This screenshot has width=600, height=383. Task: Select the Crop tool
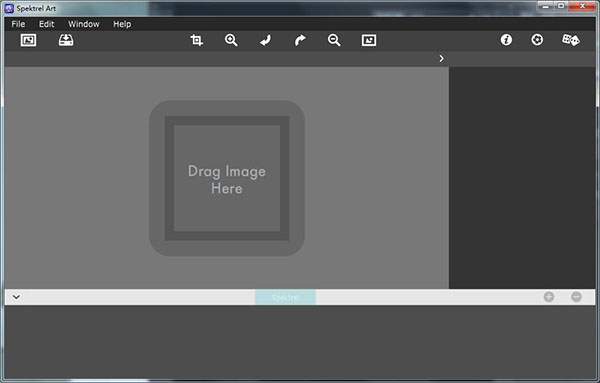coord(197,40)
